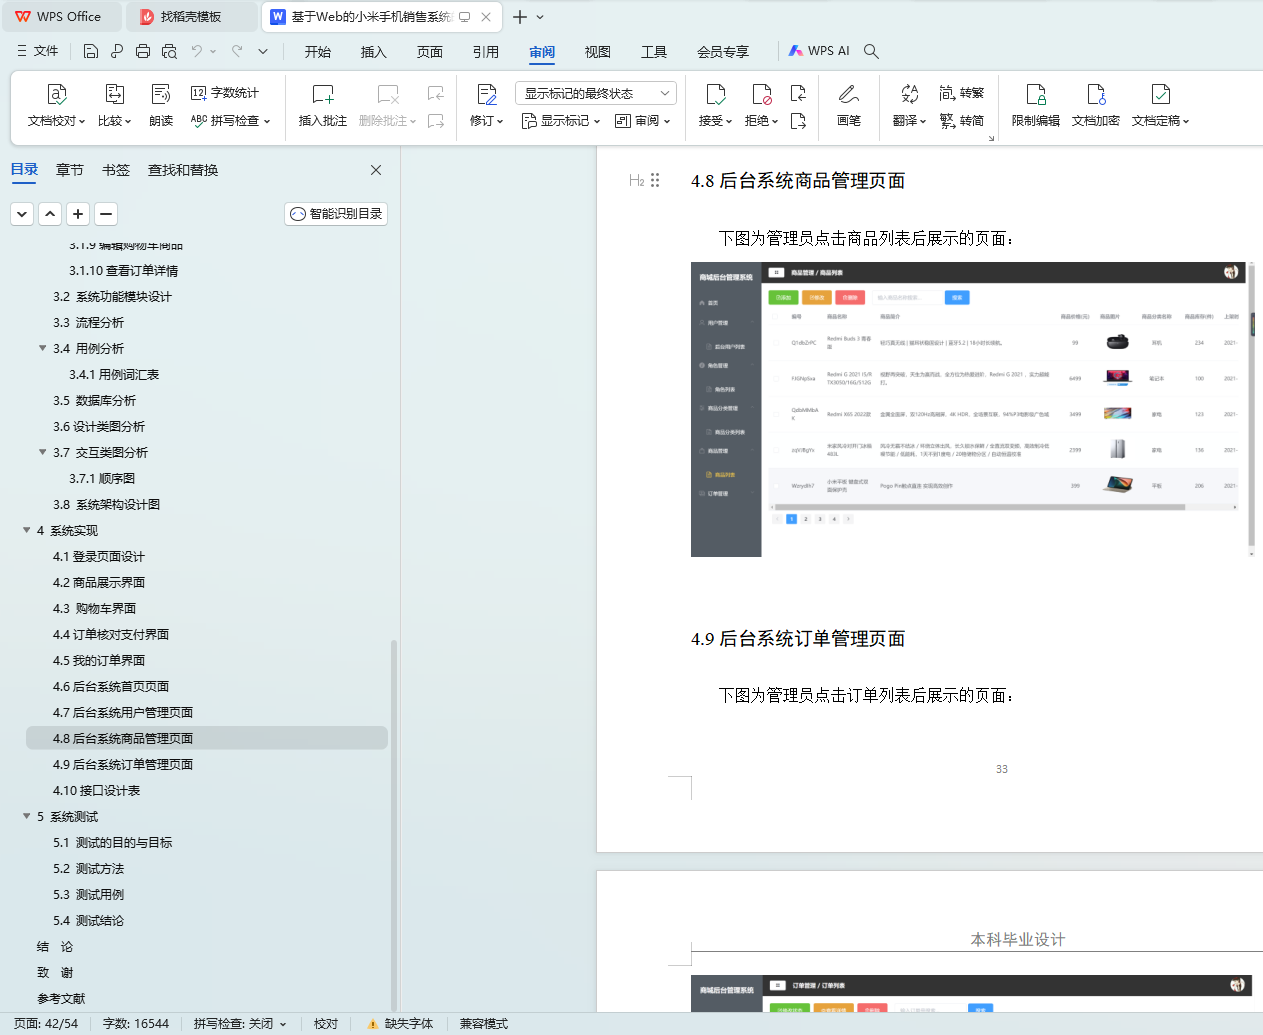Switch to the 引用 ribbon tab
Image resolution: width=1263 pixels, height=1035 pixels.
486,52
